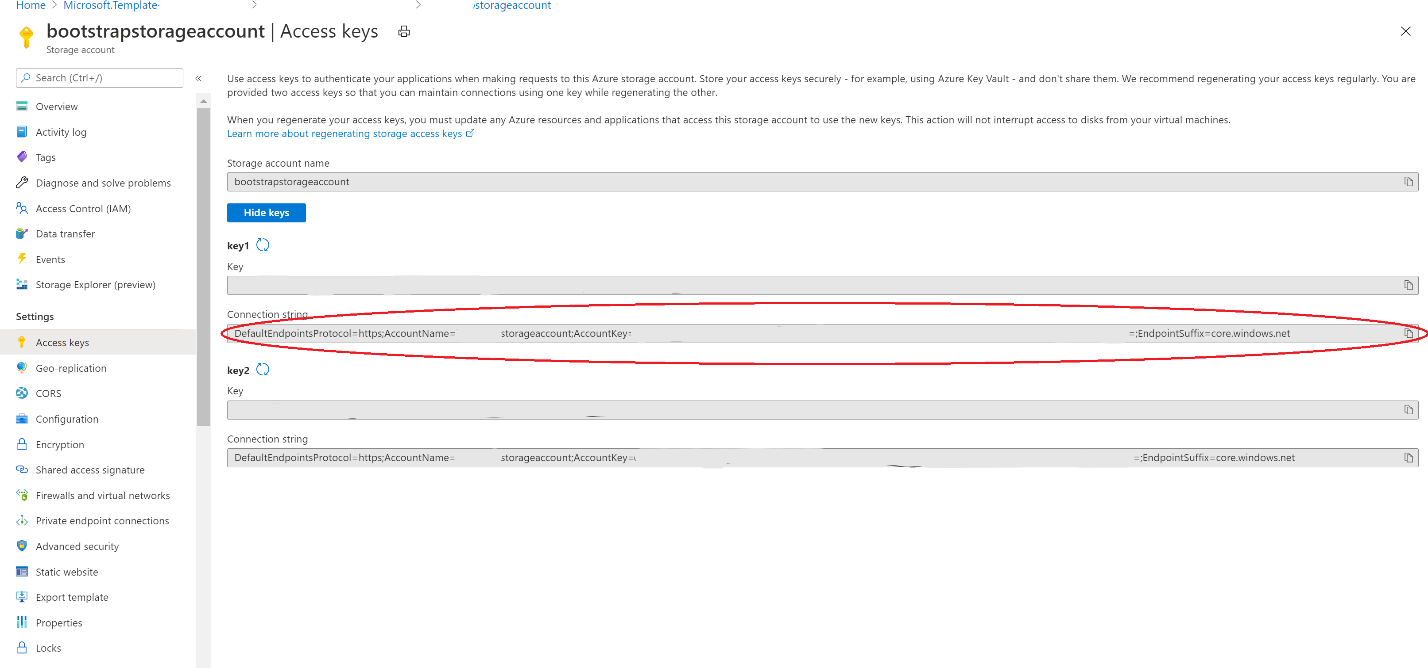Screen dimensions: 1428x668
Task: Click the Events lightning icon
Action: [22, 259]
